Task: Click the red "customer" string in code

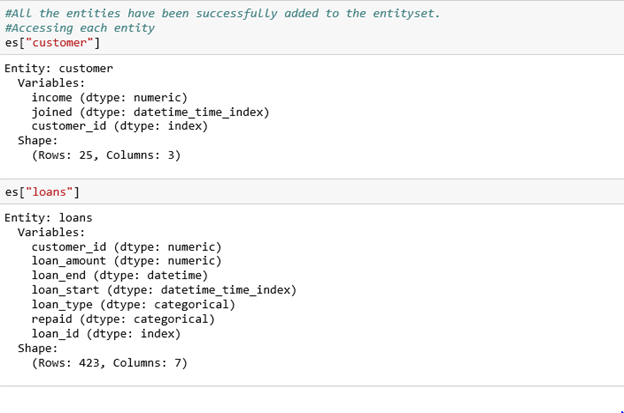Action: tap(59, 43)
